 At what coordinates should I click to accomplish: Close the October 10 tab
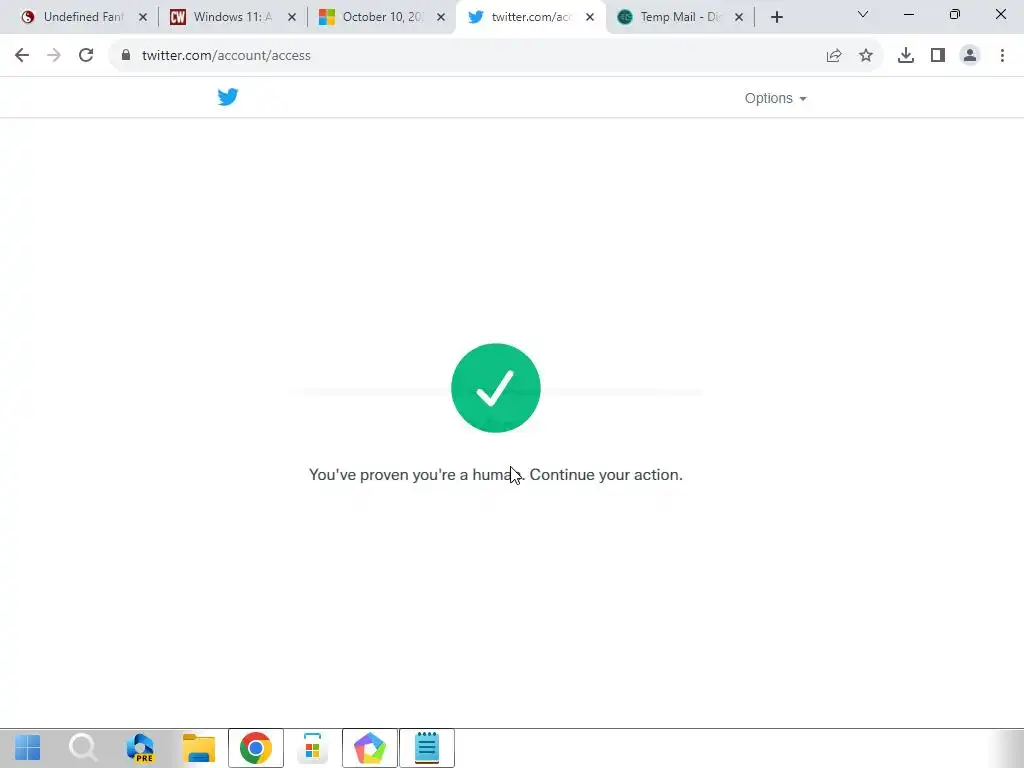pos(441,17)
